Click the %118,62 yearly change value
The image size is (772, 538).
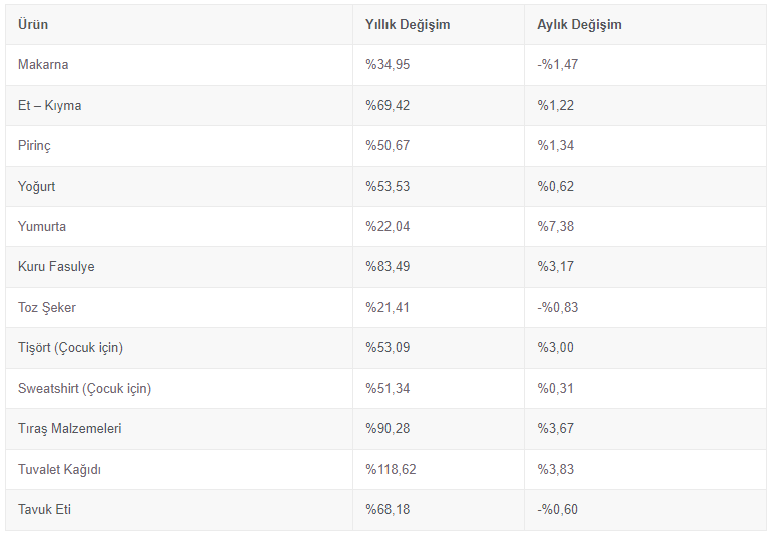[390, 470]
